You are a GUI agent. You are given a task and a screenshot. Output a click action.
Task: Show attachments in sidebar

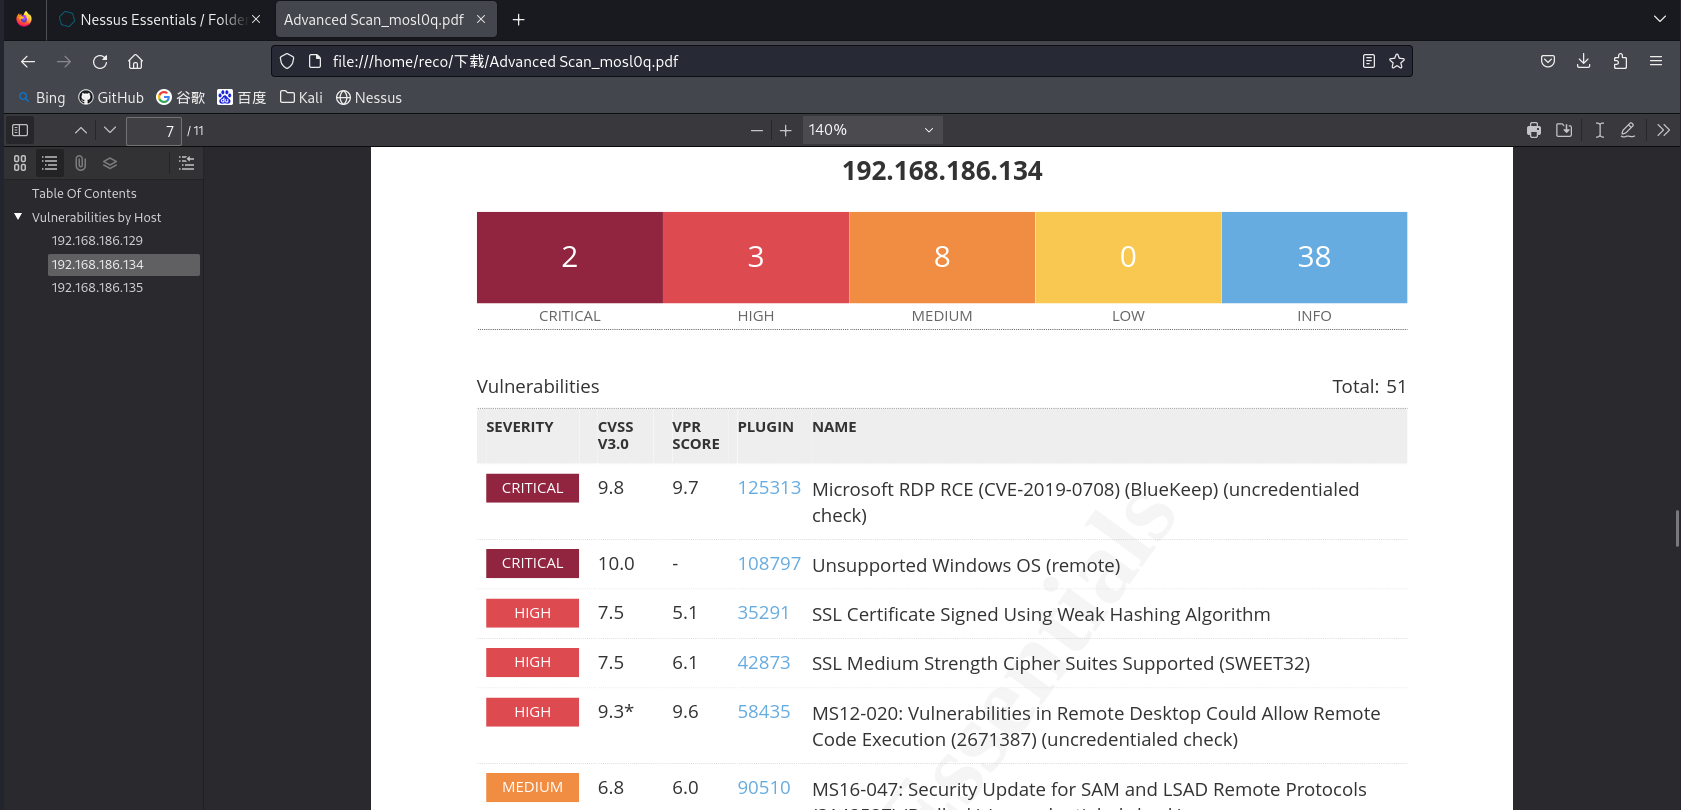coord(80,163)
